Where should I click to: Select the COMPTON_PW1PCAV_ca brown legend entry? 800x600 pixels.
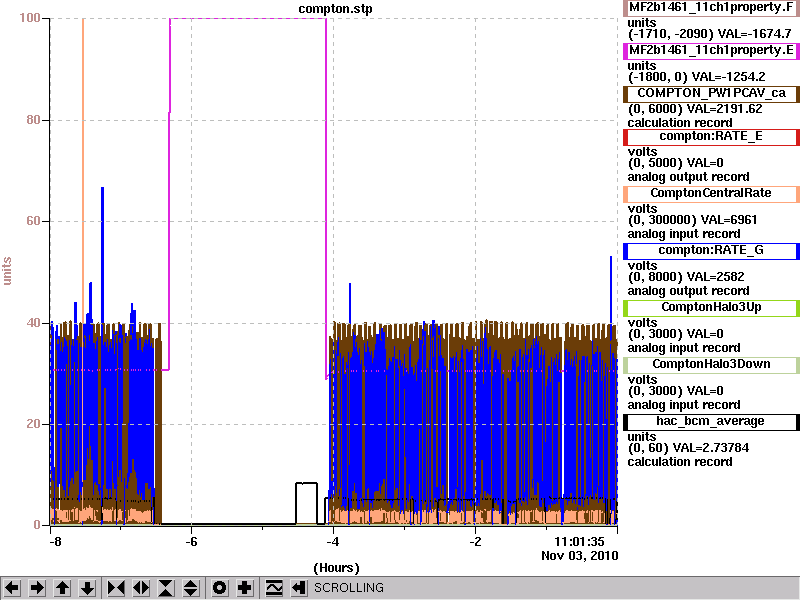point(711,93)
